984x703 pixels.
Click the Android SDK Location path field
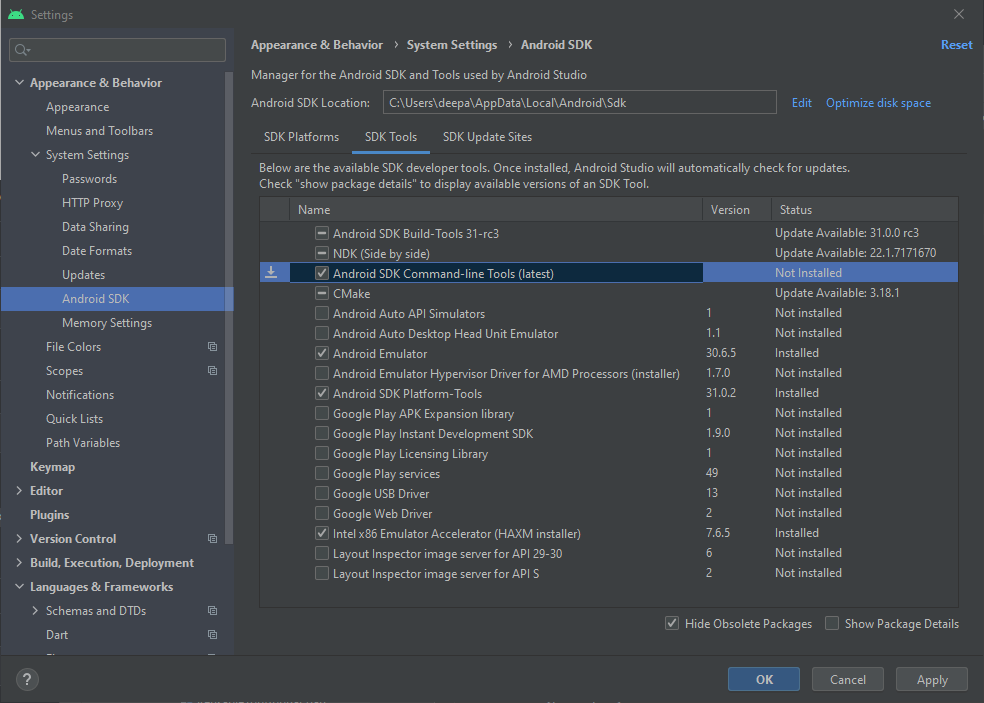580,102
